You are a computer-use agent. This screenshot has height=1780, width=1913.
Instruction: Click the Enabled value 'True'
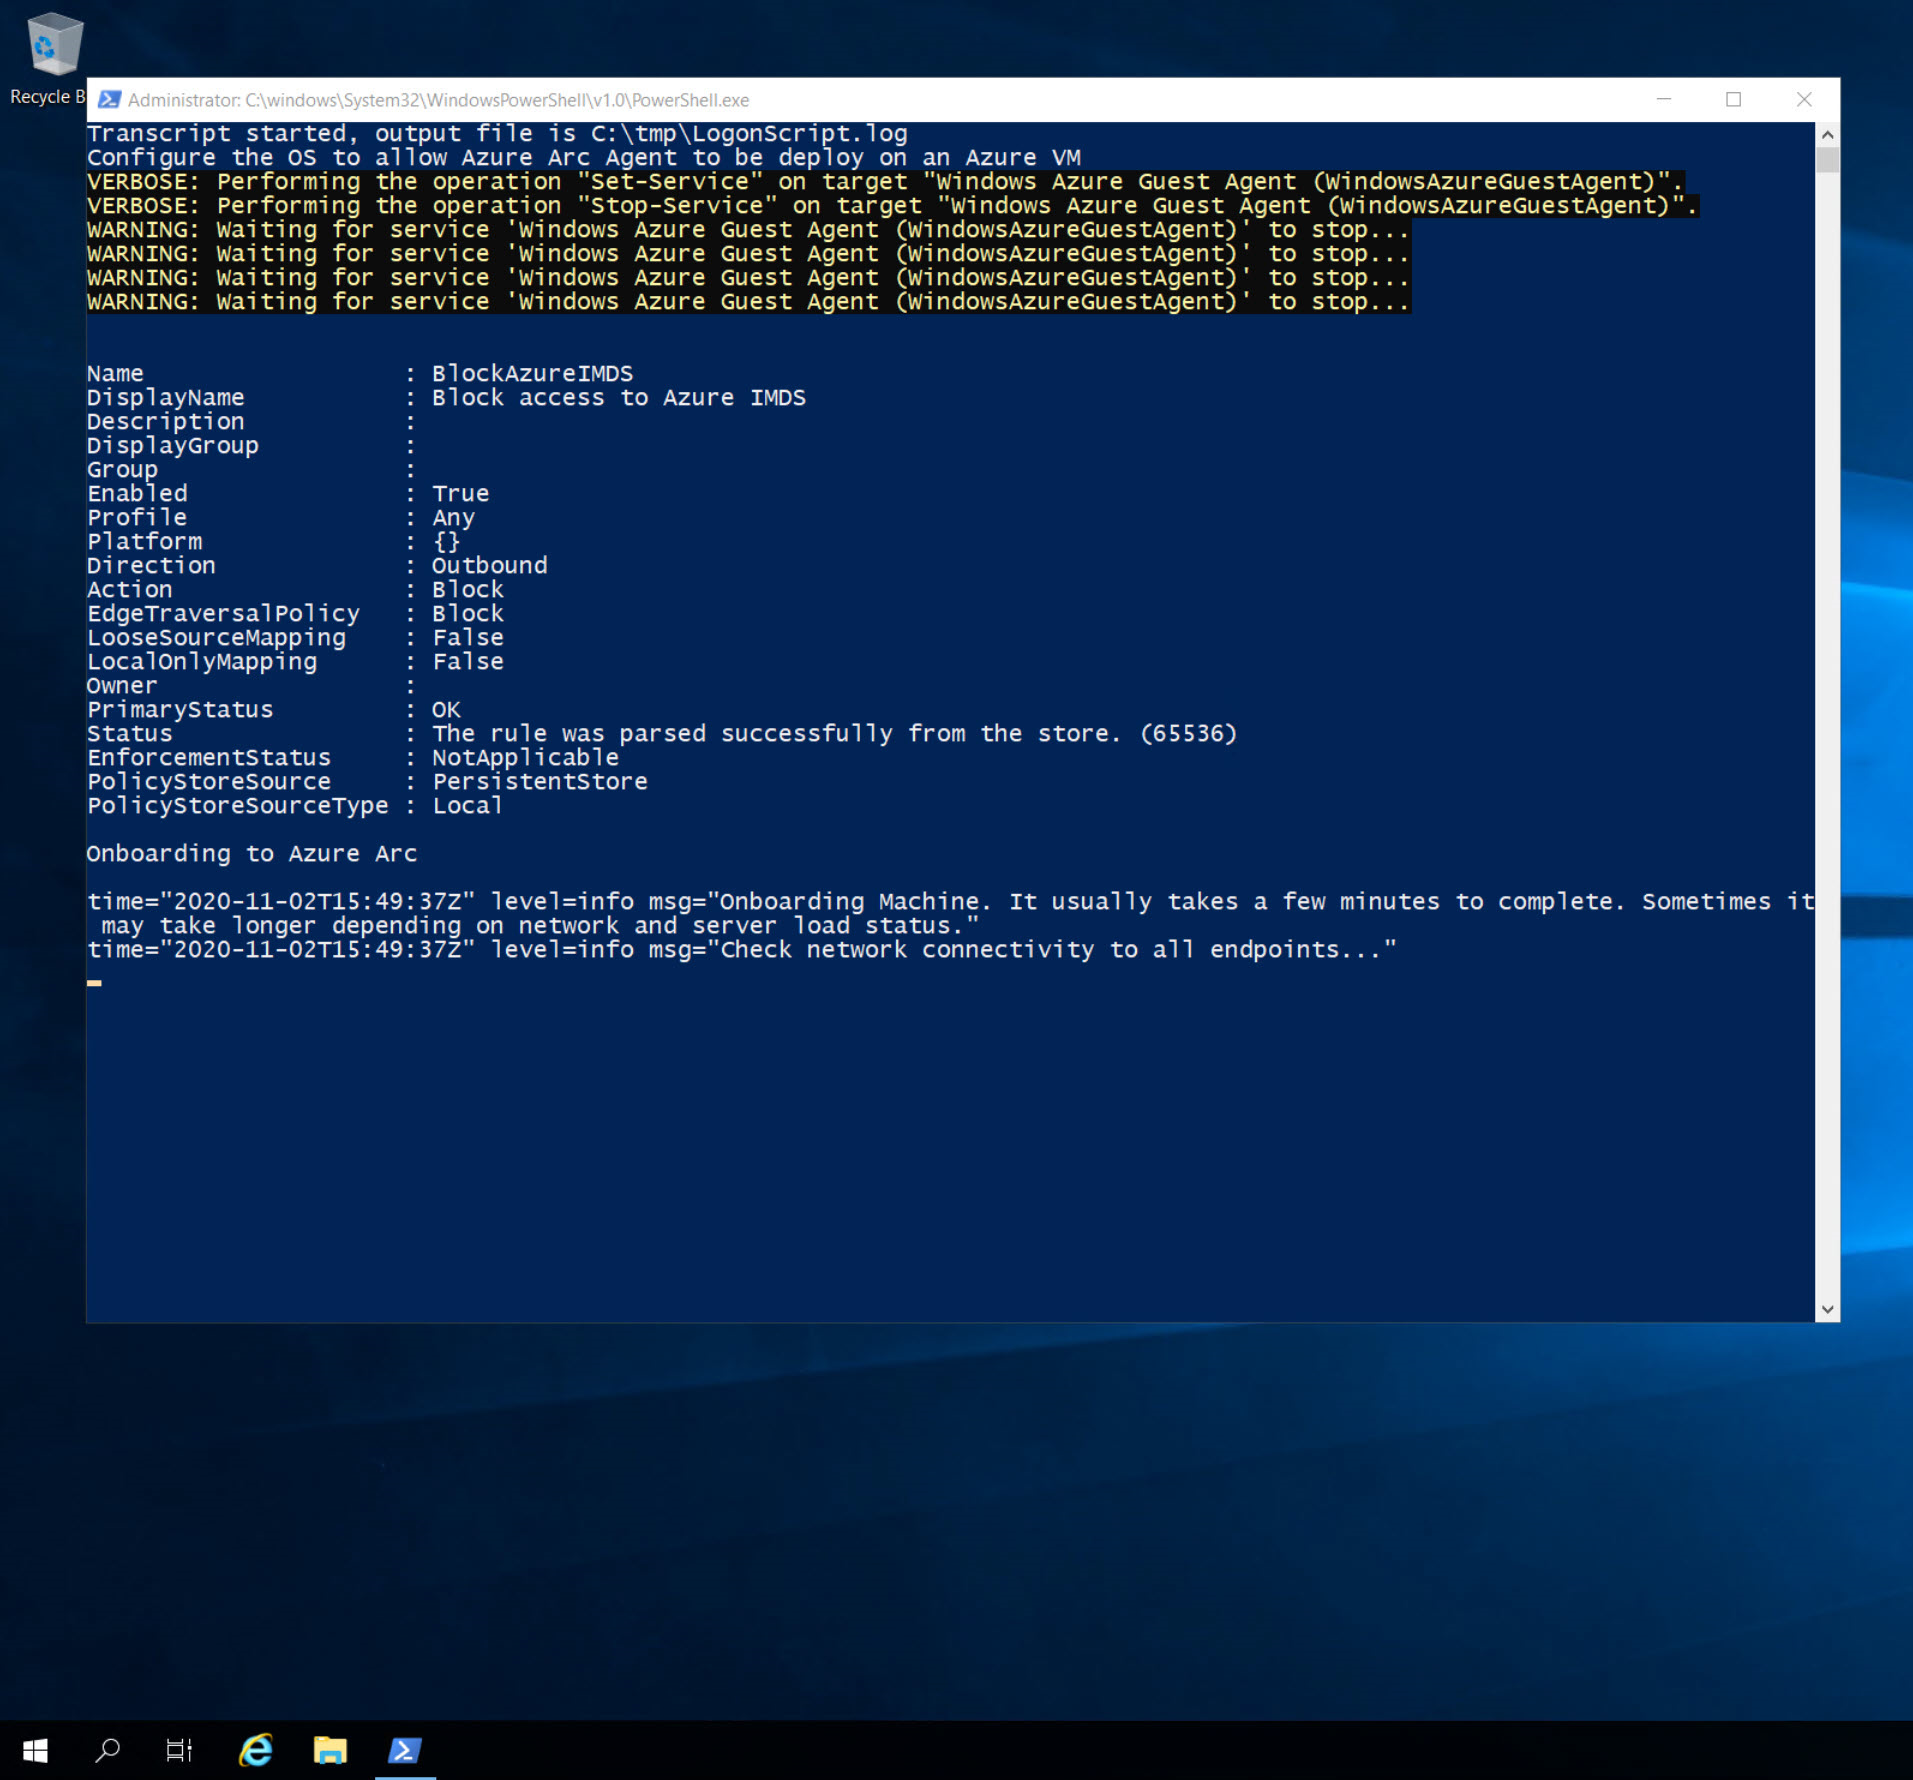pos(460,494)
